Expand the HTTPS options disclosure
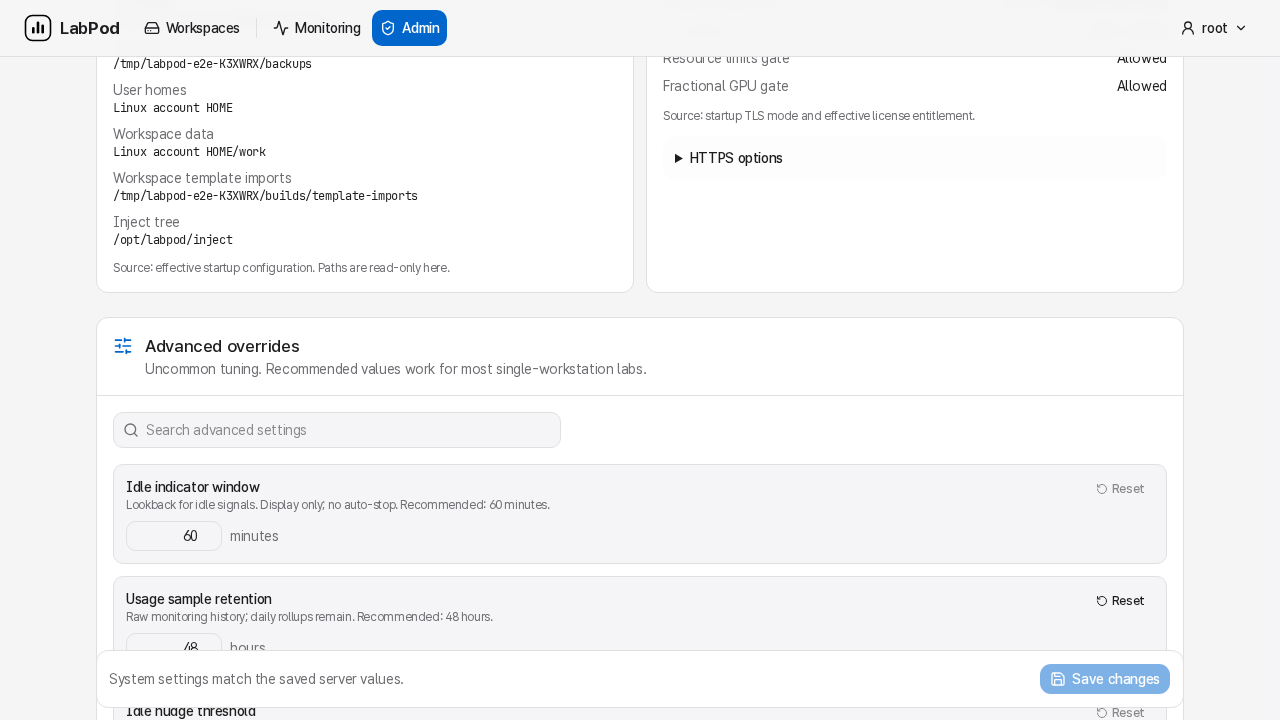The image size is (1280, 720). [915, 158]
